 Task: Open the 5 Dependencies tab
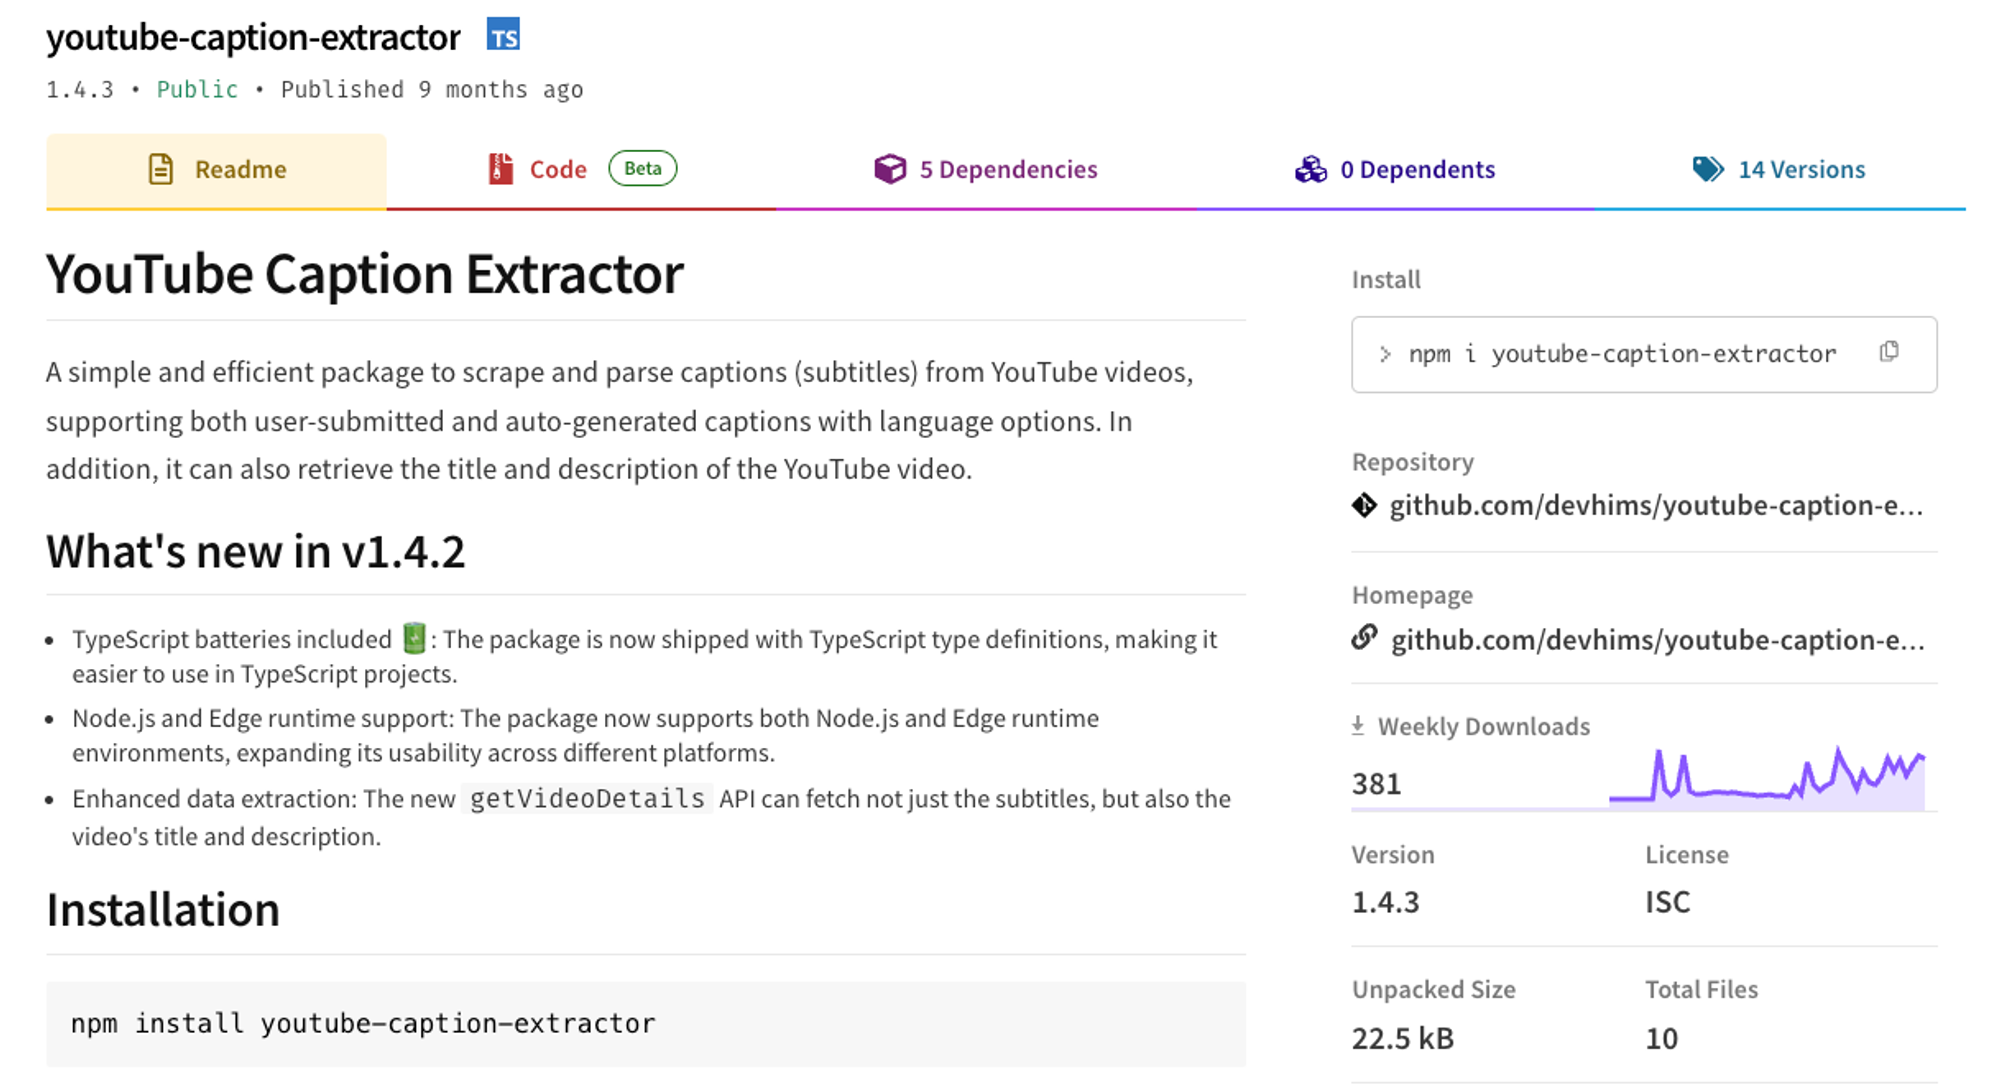pos(1008,170)
